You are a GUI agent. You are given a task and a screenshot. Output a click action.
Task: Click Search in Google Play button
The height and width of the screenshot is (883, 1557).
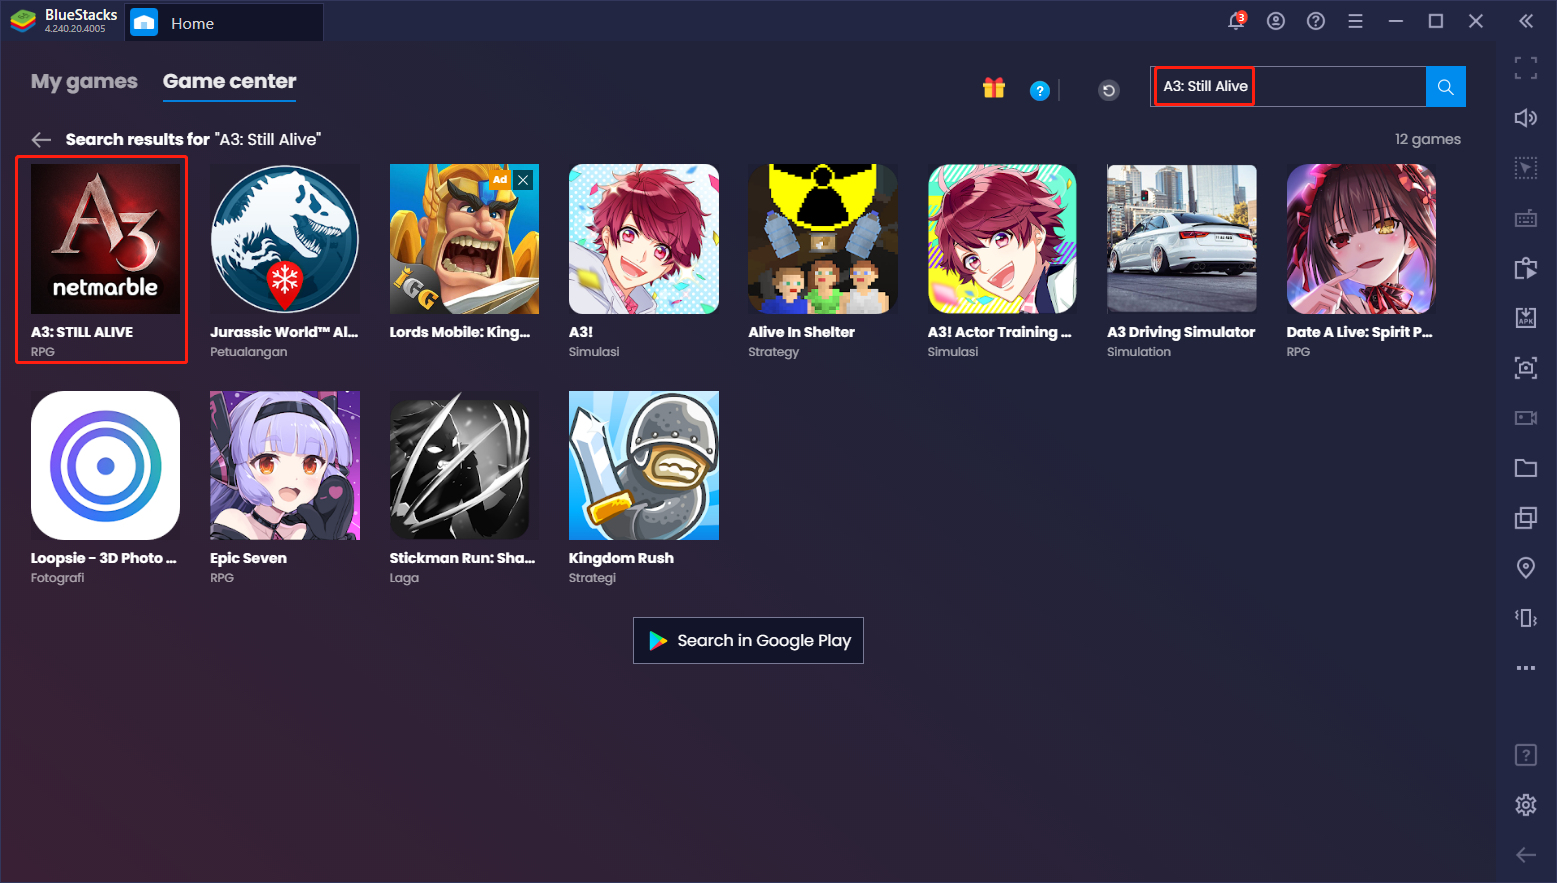(748, 641)
